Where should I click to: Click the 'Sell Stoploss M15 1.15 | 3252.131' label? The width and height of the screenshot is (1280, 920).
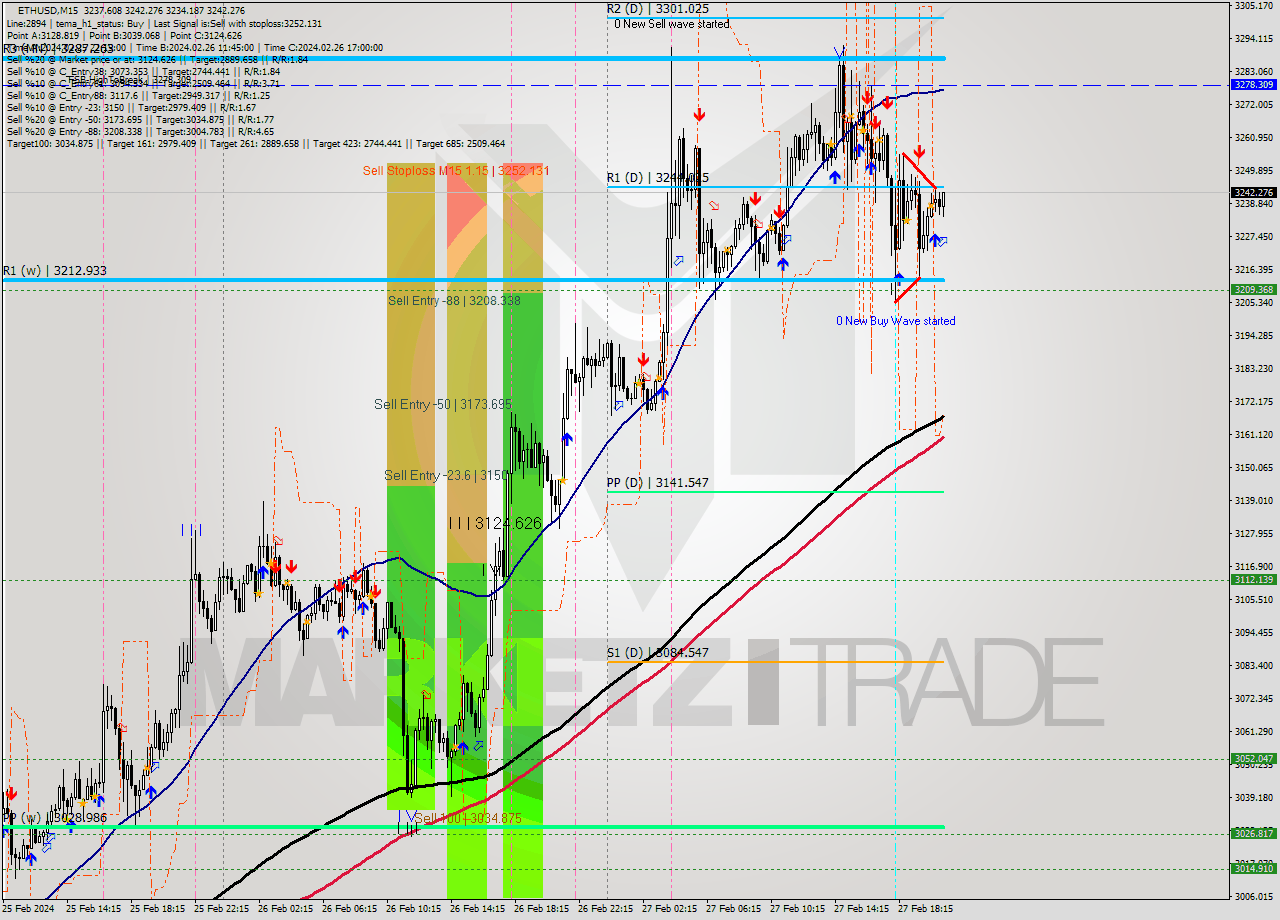point(456,171)
